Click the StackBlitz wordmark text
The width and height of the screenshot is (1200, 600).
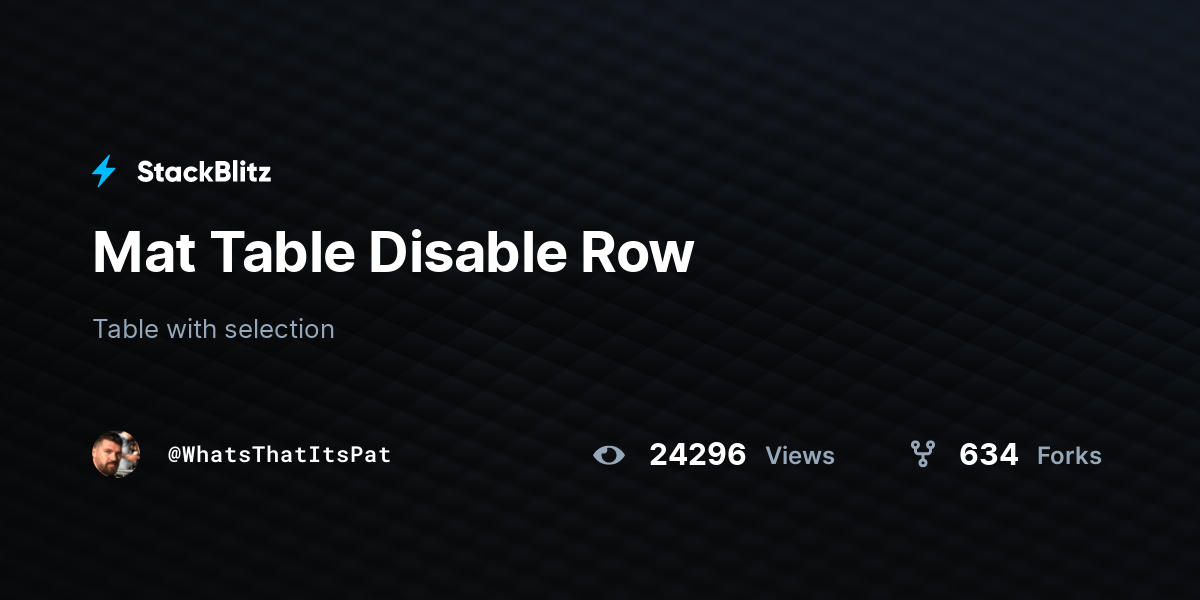pos(204,172)
